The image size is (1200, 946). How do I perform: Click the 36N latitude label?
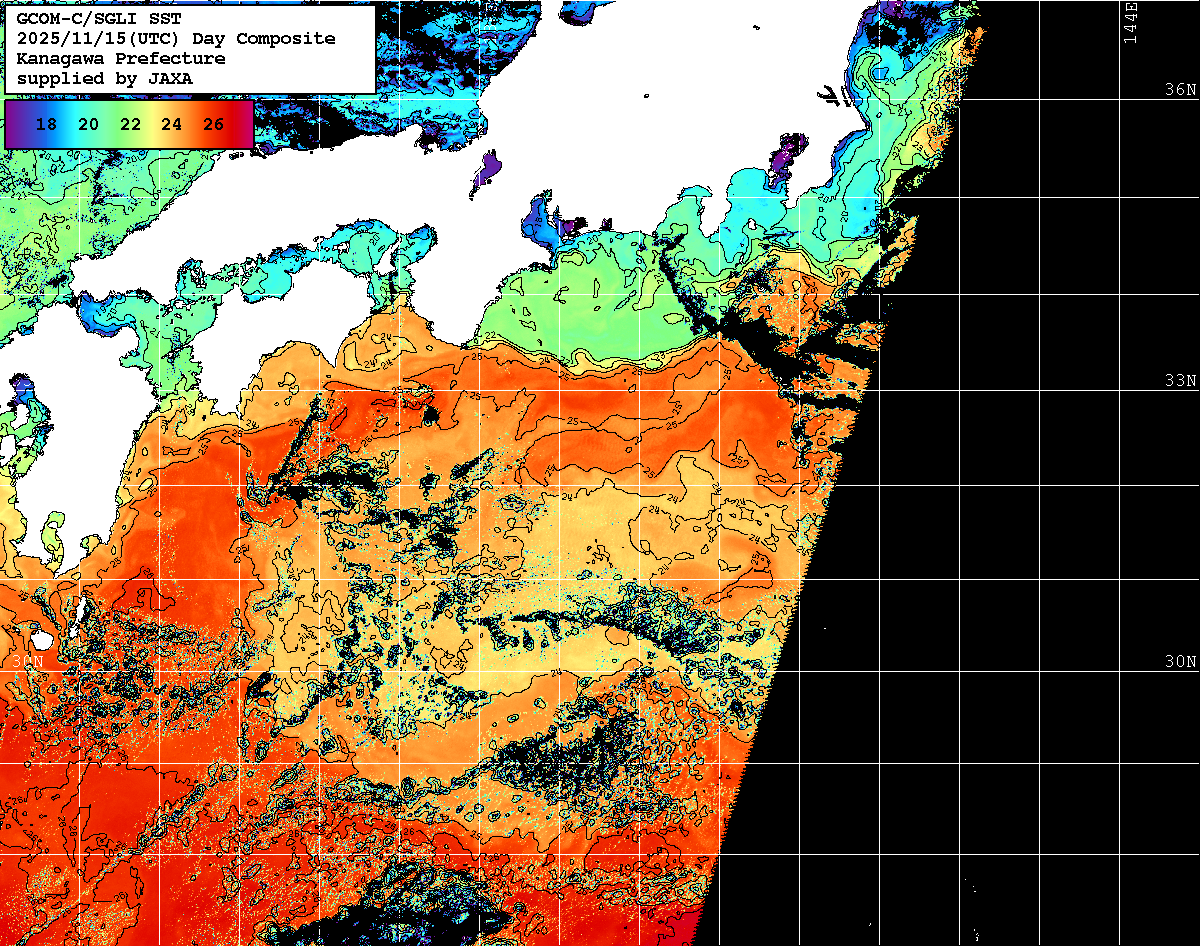click(x=1179, y=89)
